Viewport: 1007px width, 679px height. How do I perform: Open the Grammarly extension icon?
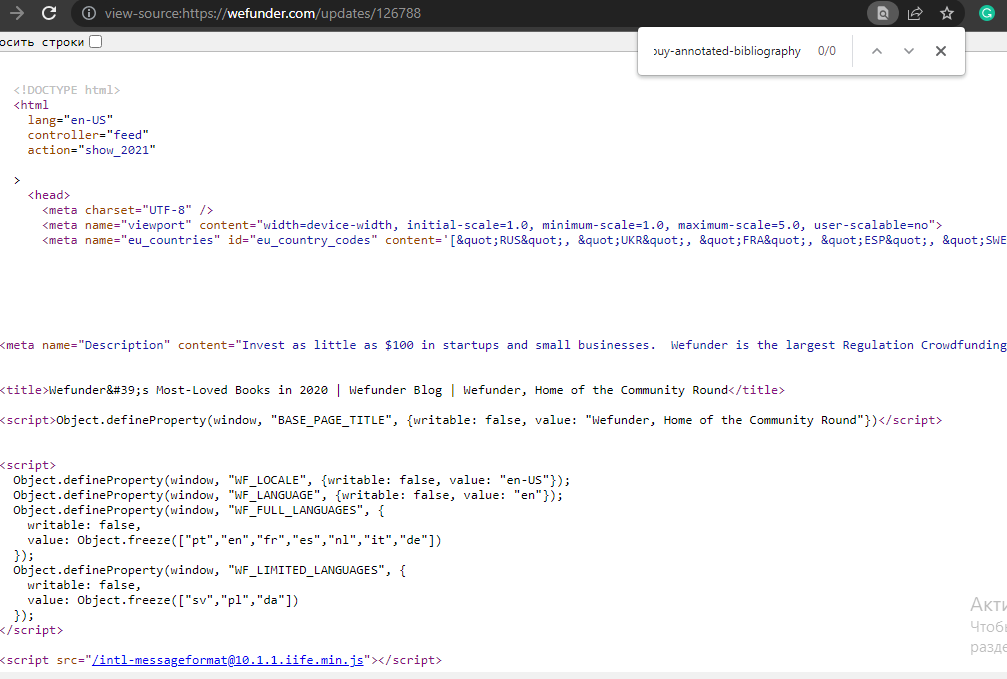986,13
